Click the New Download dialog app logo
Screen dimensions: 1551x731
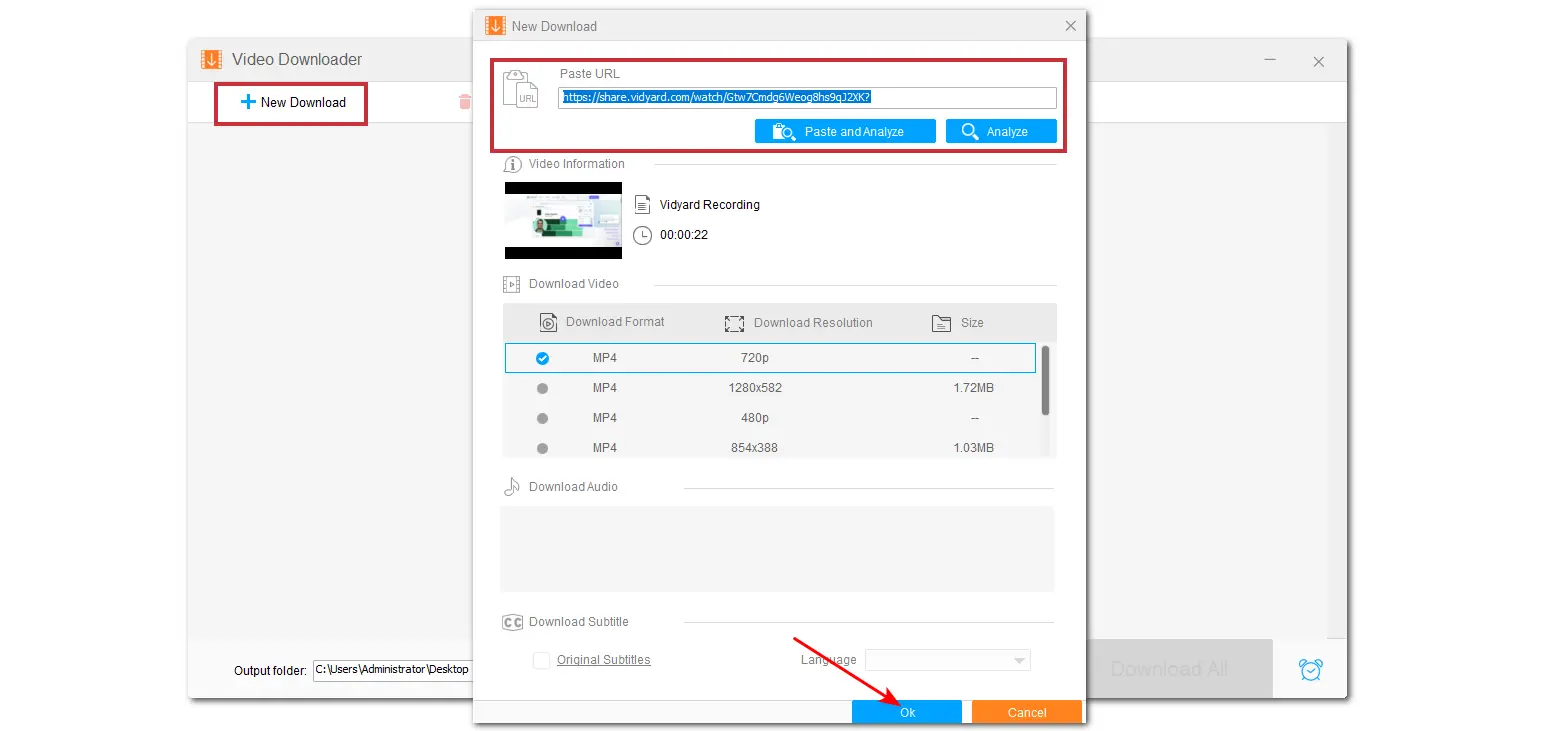pos(495,26)
